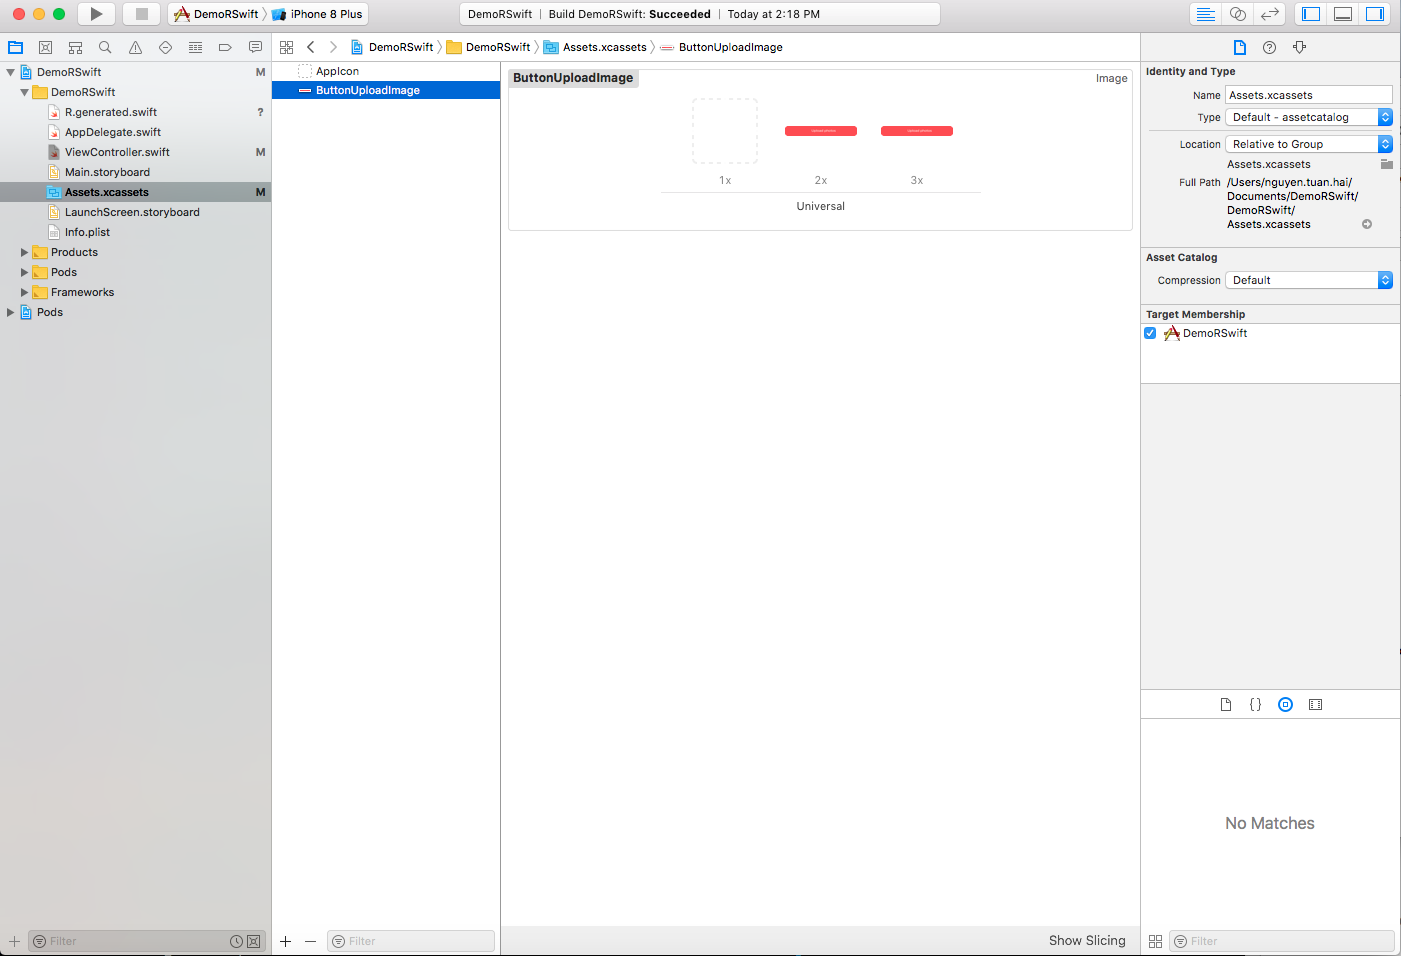
Task: Expand the Pods folder group
Action: point(25,272)
